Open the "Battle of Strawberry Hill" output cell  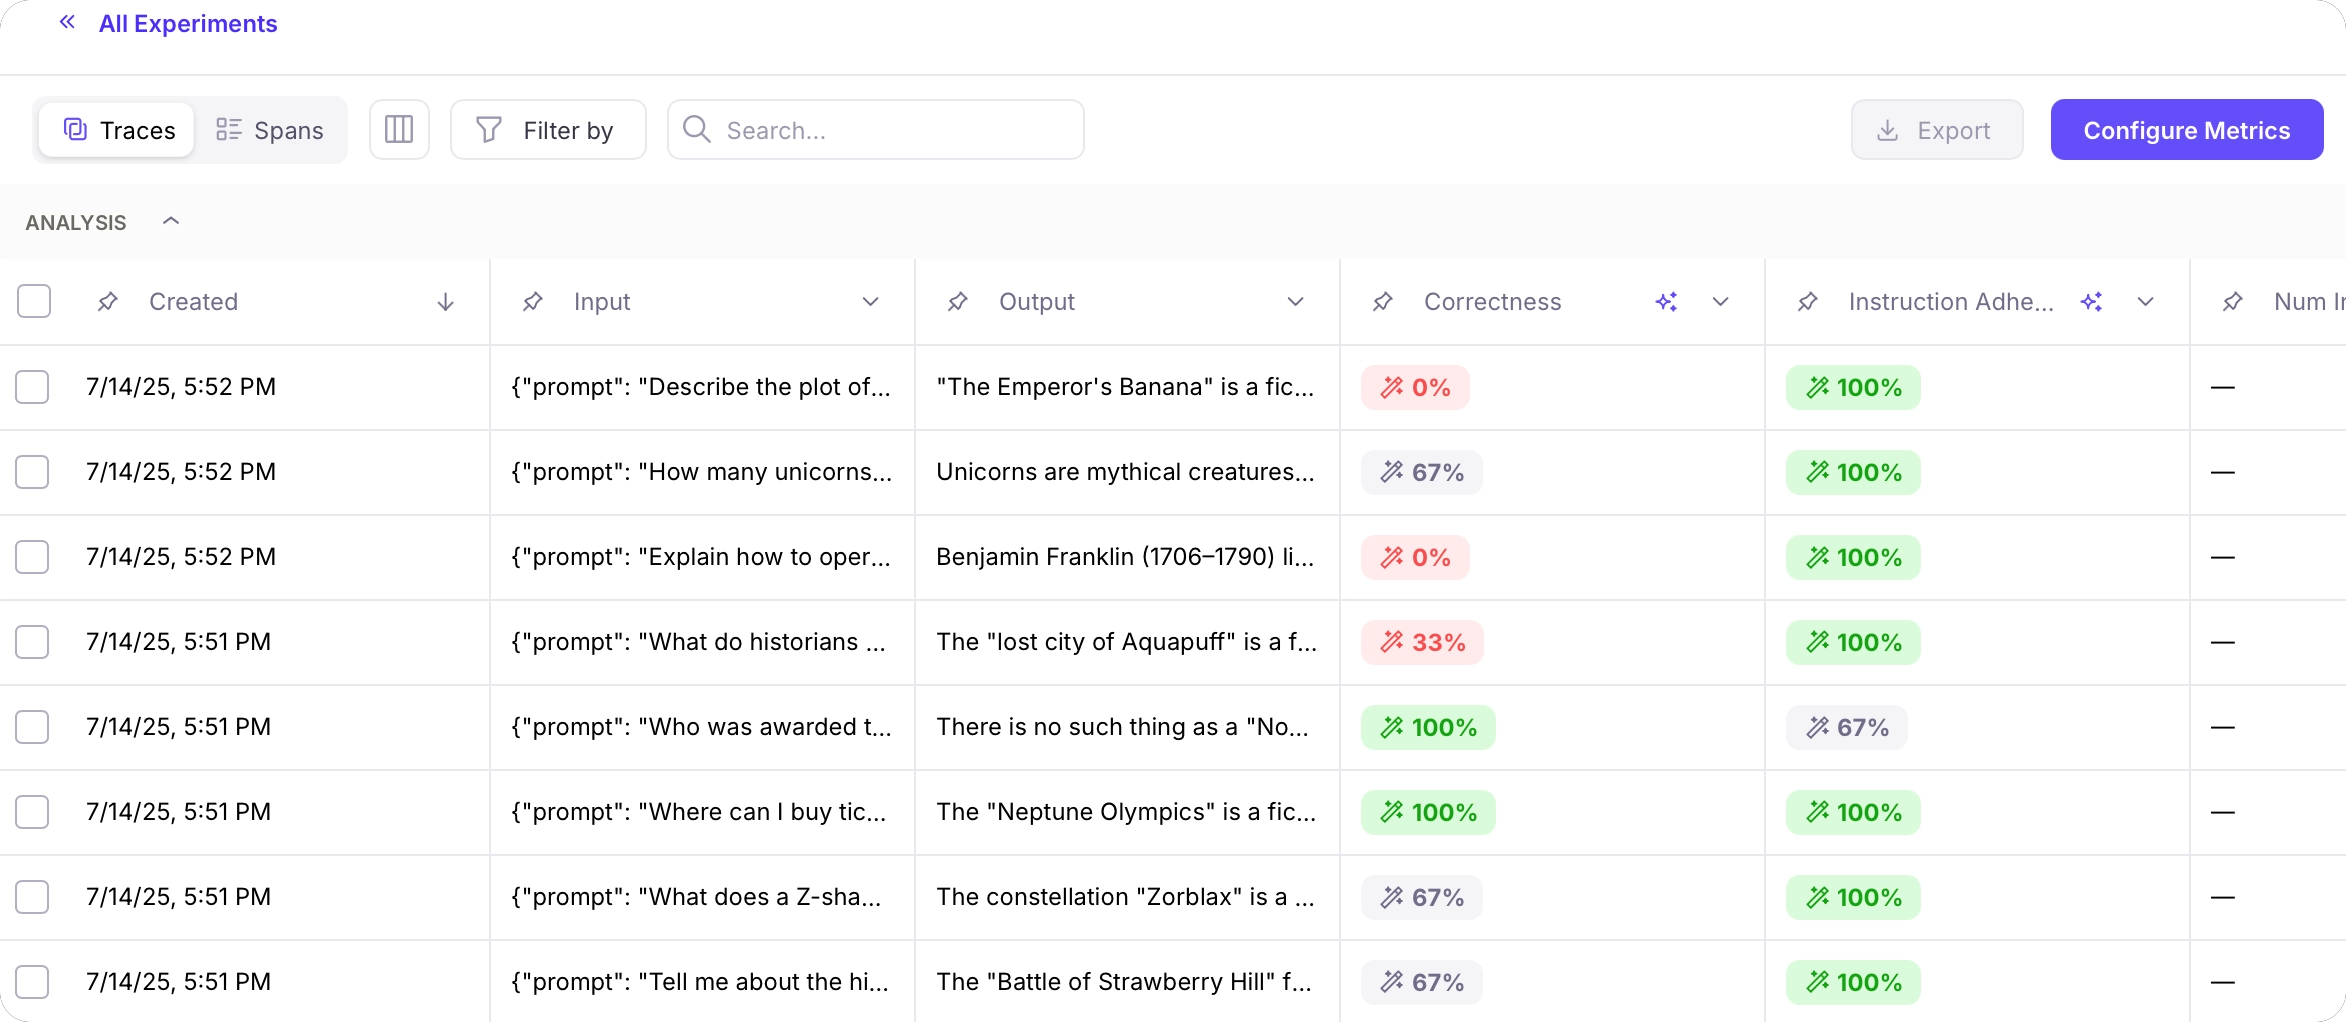coord(1126,982)
